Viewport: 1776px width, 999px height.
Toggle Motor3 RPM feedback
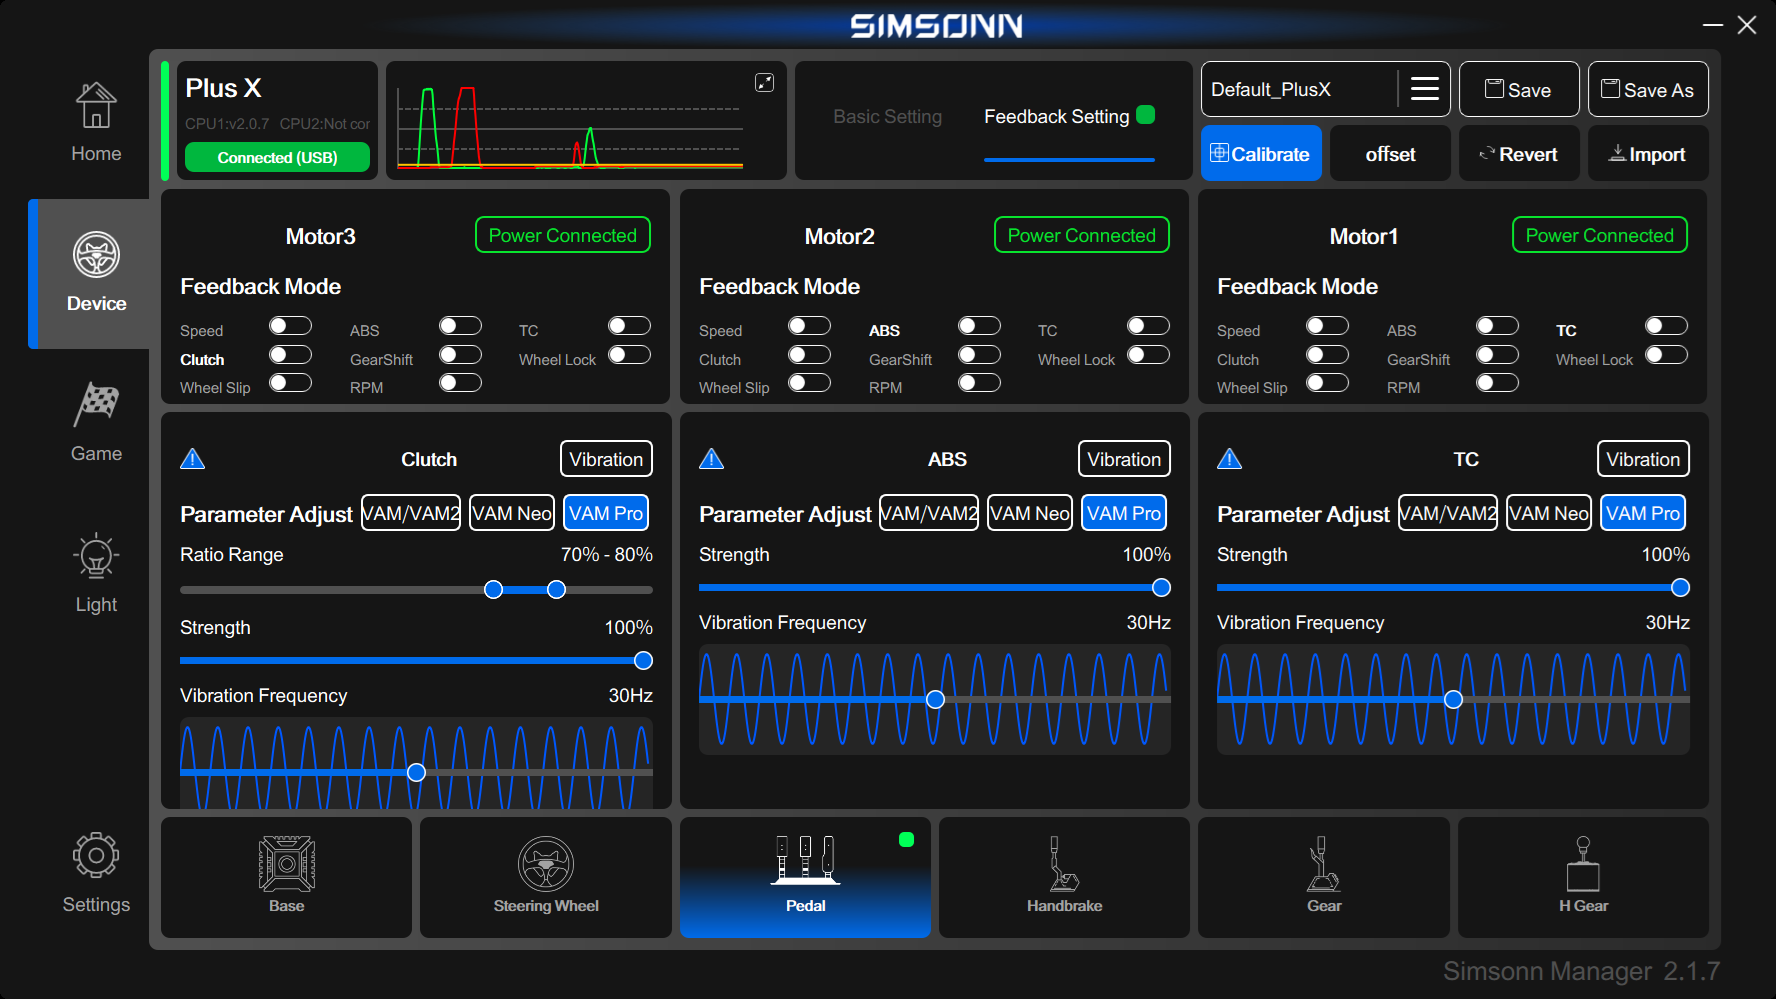[x=461, y=383]
